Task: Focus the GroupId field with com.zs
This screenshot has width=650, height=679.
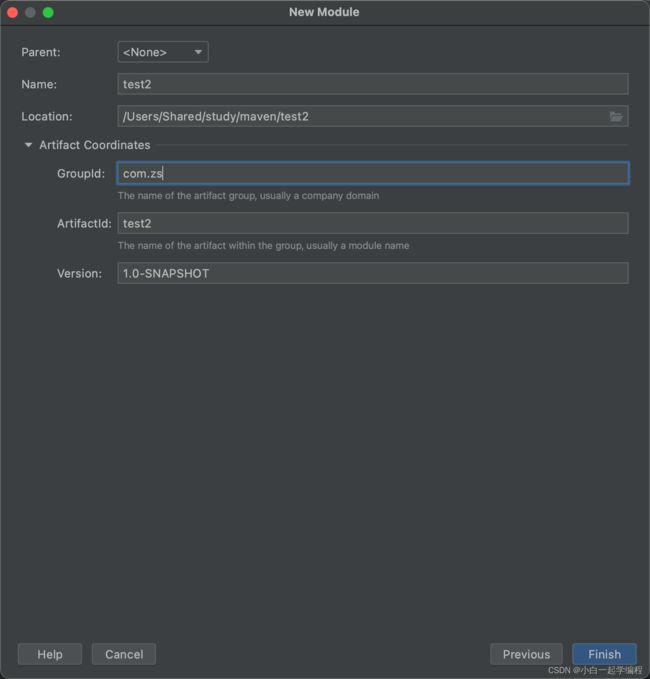Action: [x=373, y=173]
